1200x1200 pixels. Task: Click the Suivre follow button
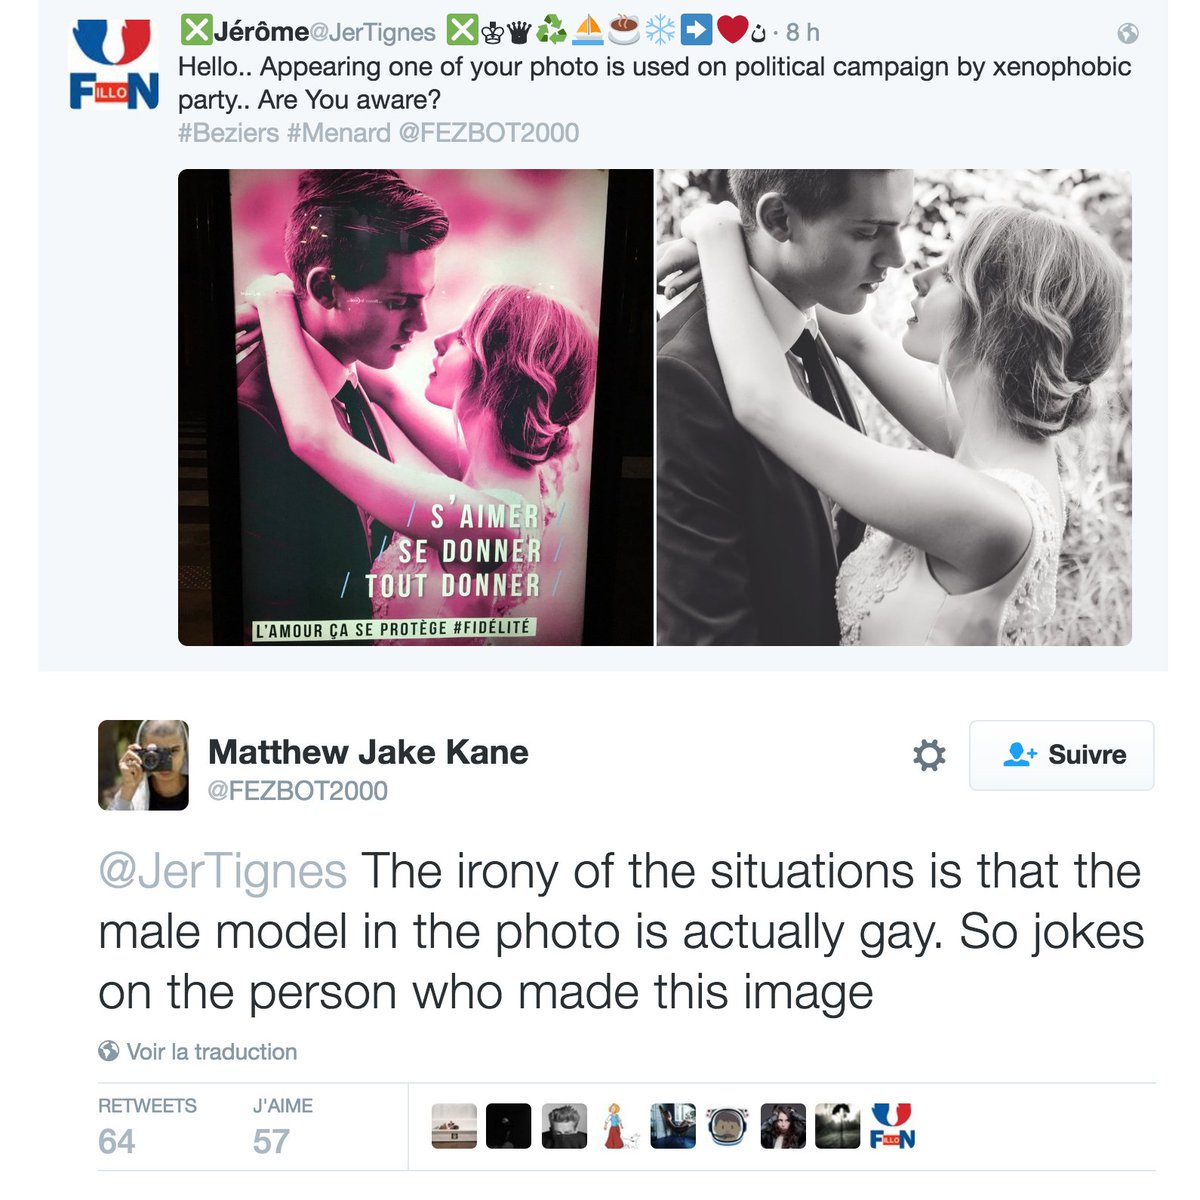[1061, 755]
